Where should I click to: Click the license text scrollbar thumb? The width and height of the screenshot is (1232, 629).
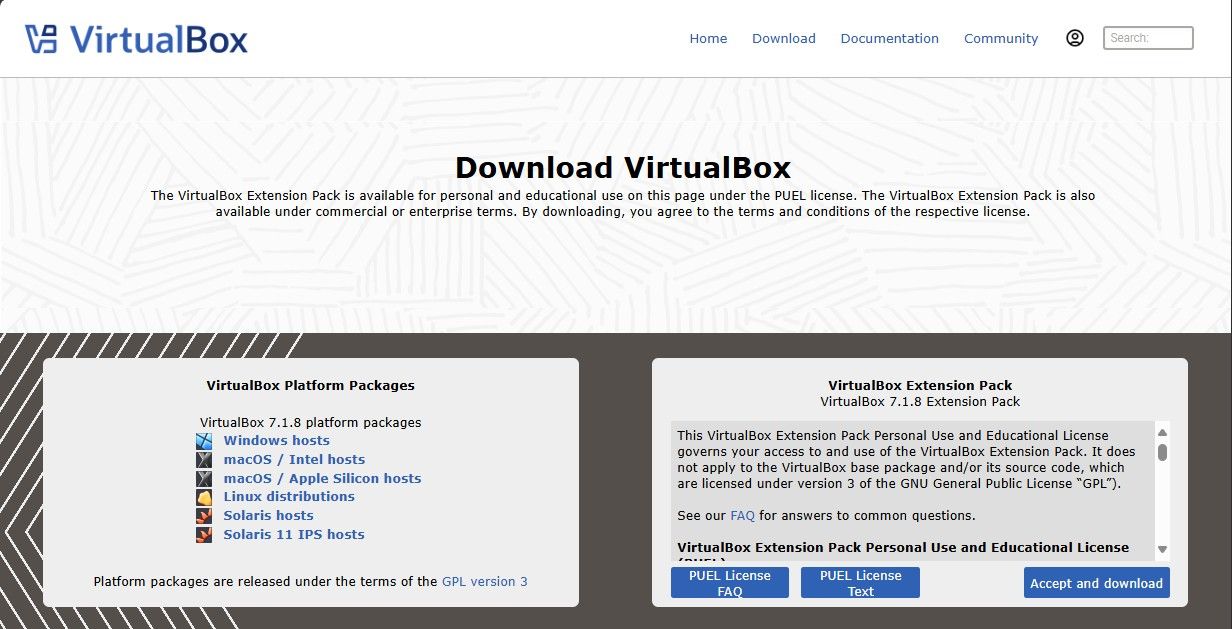point(1162,452)
